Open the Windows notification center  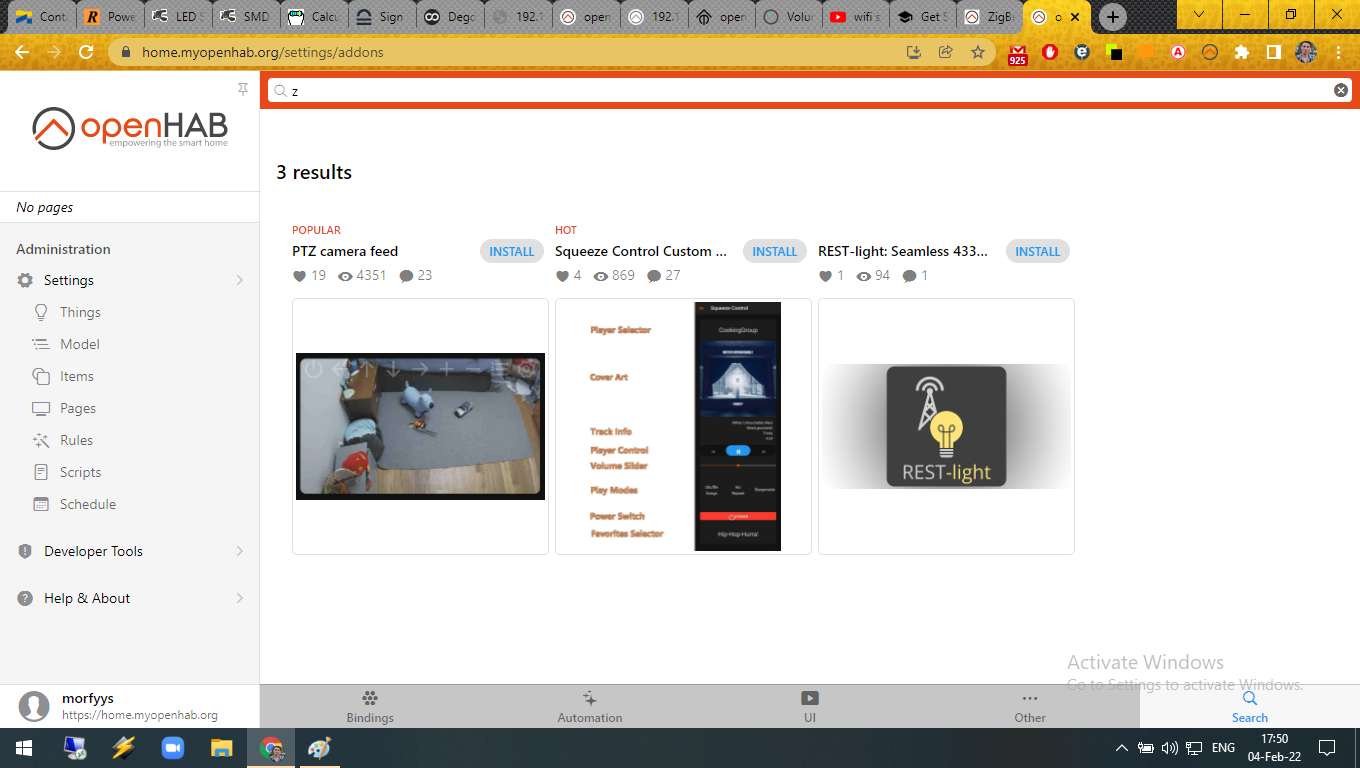[x=1327, y=748]
